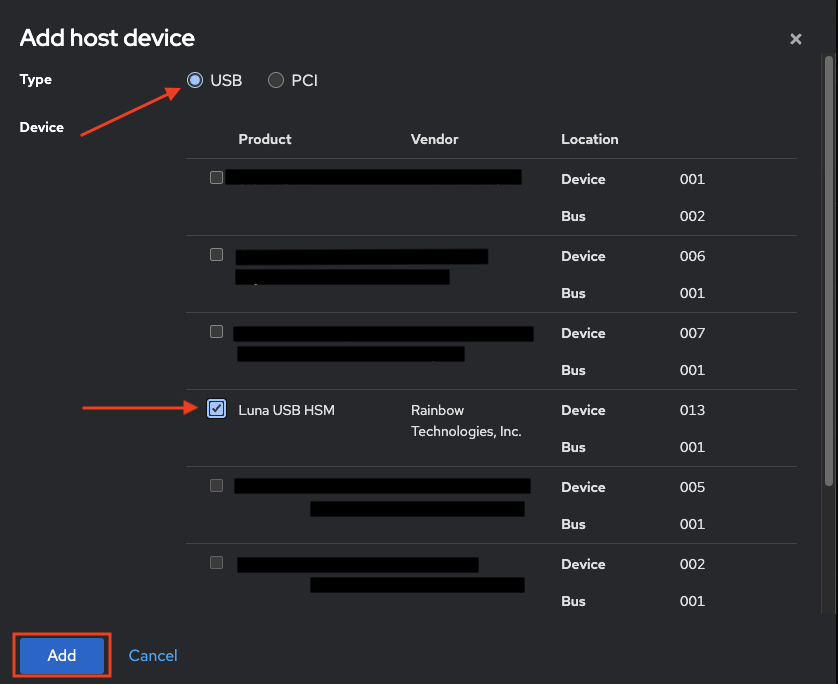The width and height of the screenshot is (838, 684).
Task: Check the device listed as Device 007
Action: point(216,331)
